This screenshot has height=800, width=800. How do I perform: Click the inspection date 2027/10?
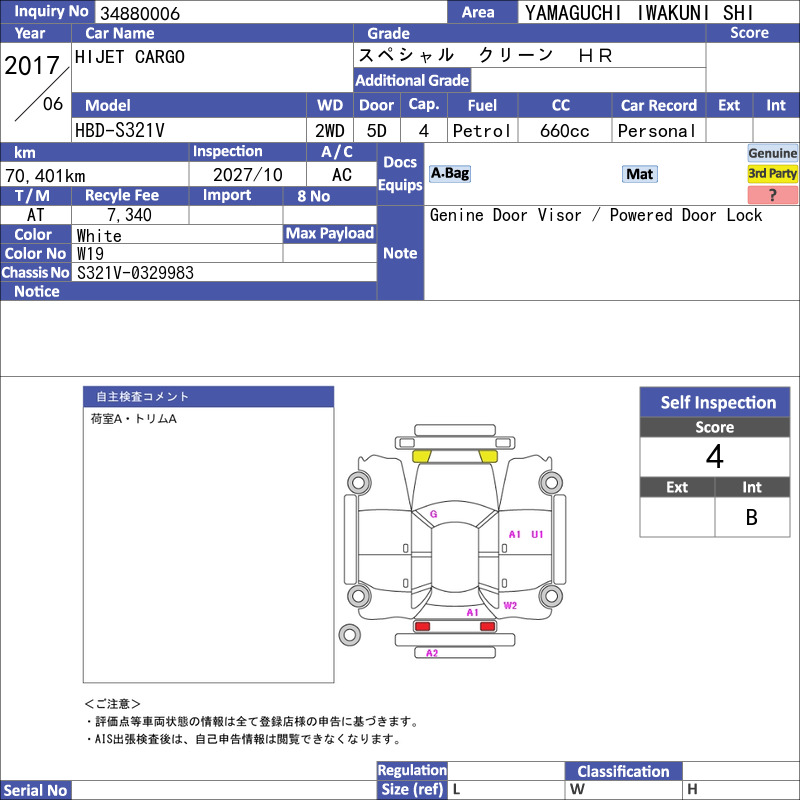[x=247, y=175]
